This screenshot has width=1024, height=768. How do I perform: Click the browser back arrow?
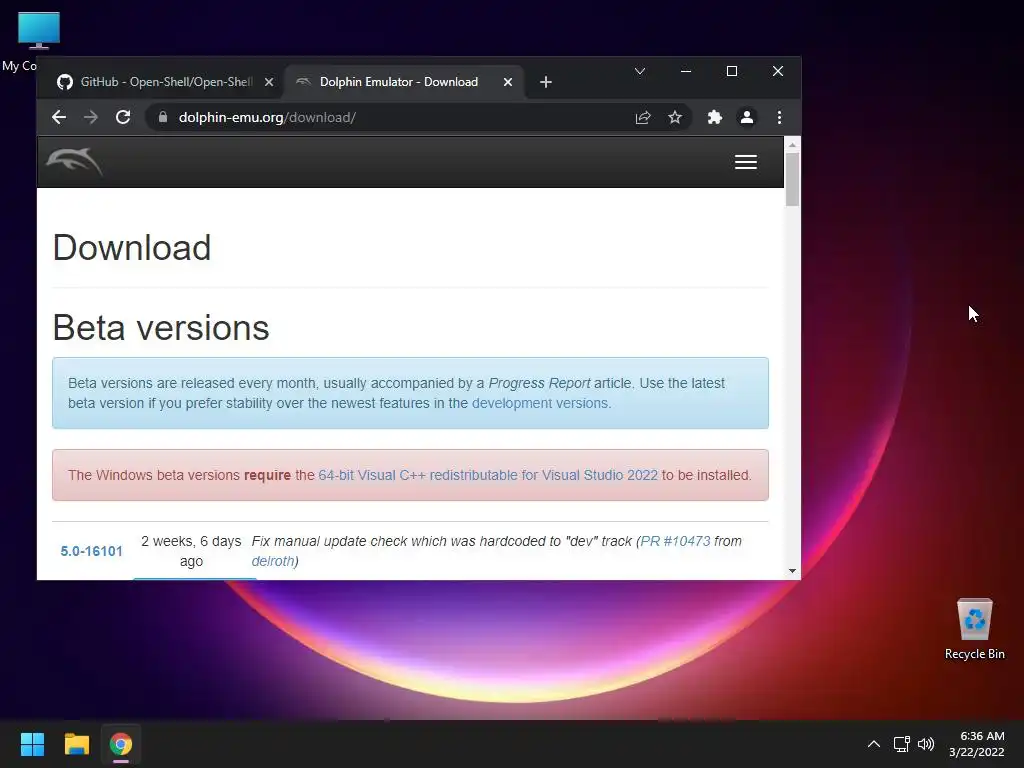[59, 118]
